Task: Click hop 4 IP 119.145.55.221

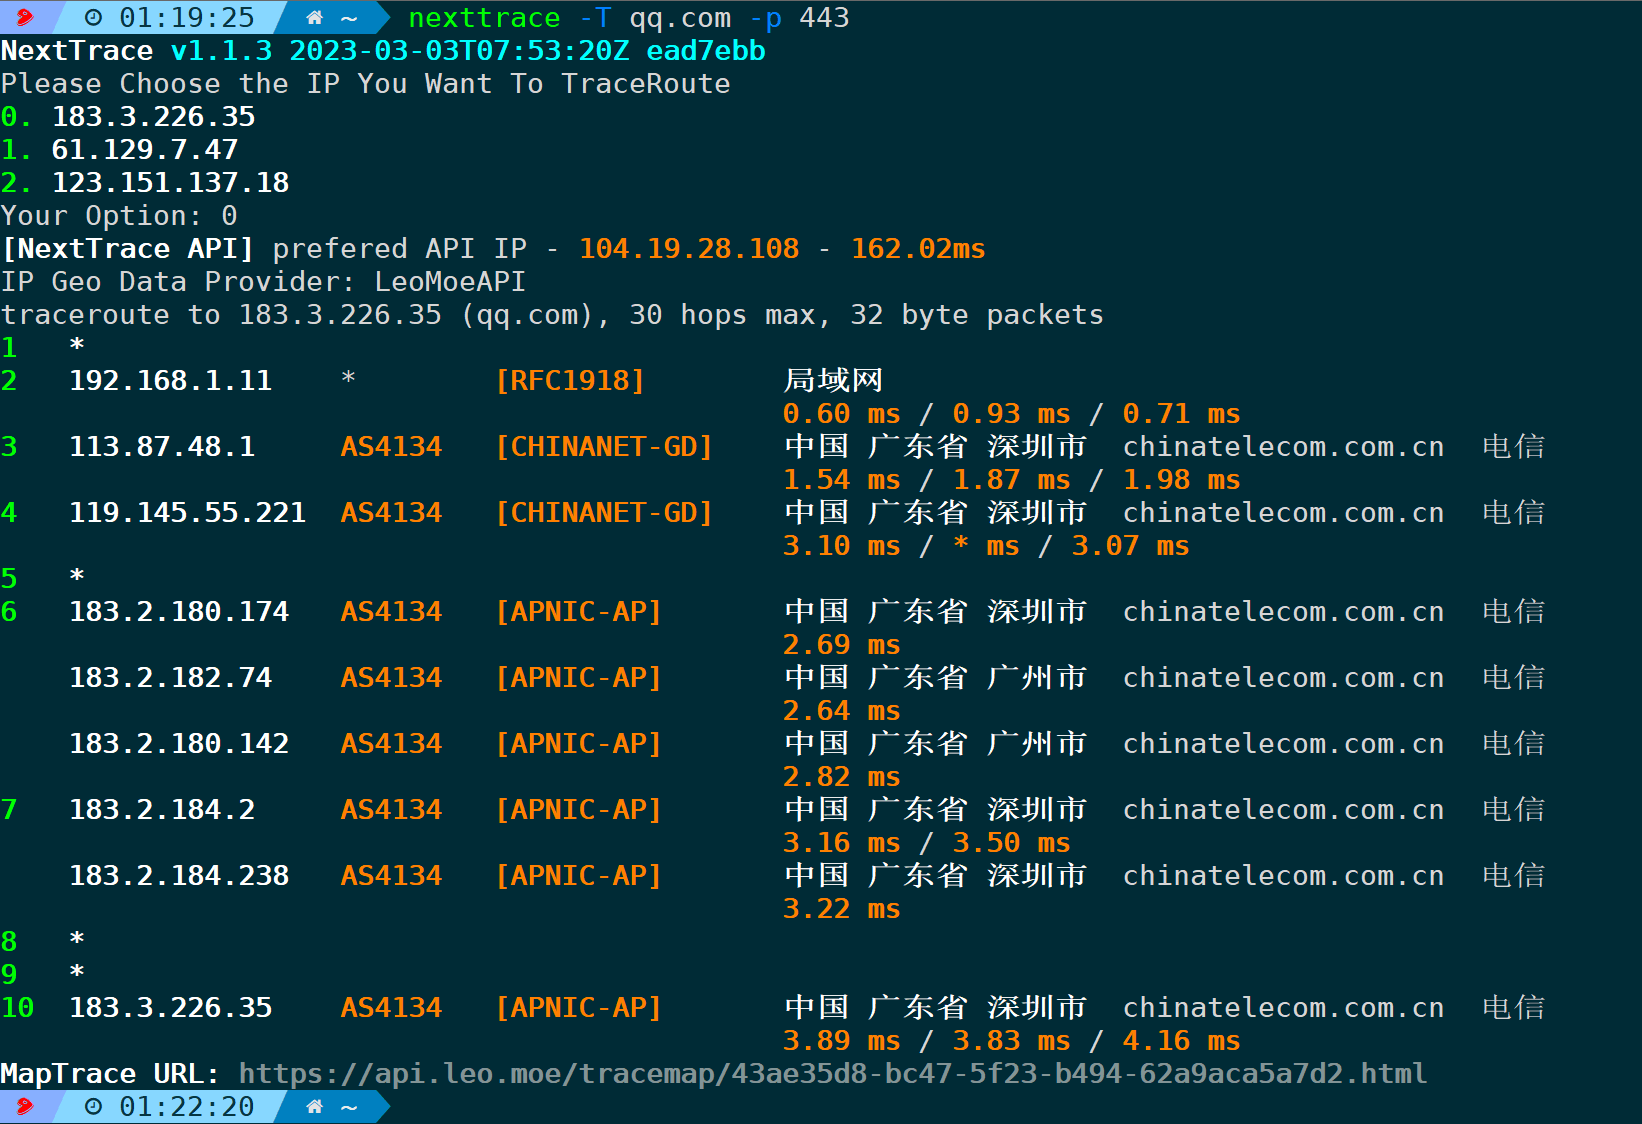Action: pos(187,513)
